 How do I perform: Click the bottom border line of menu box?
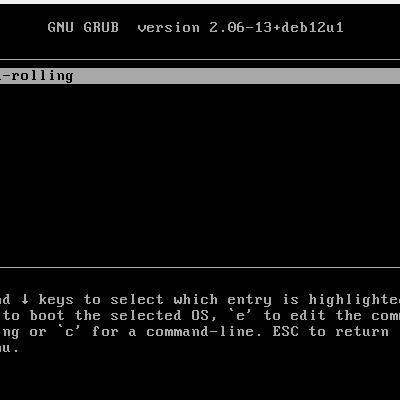[200, 267]
